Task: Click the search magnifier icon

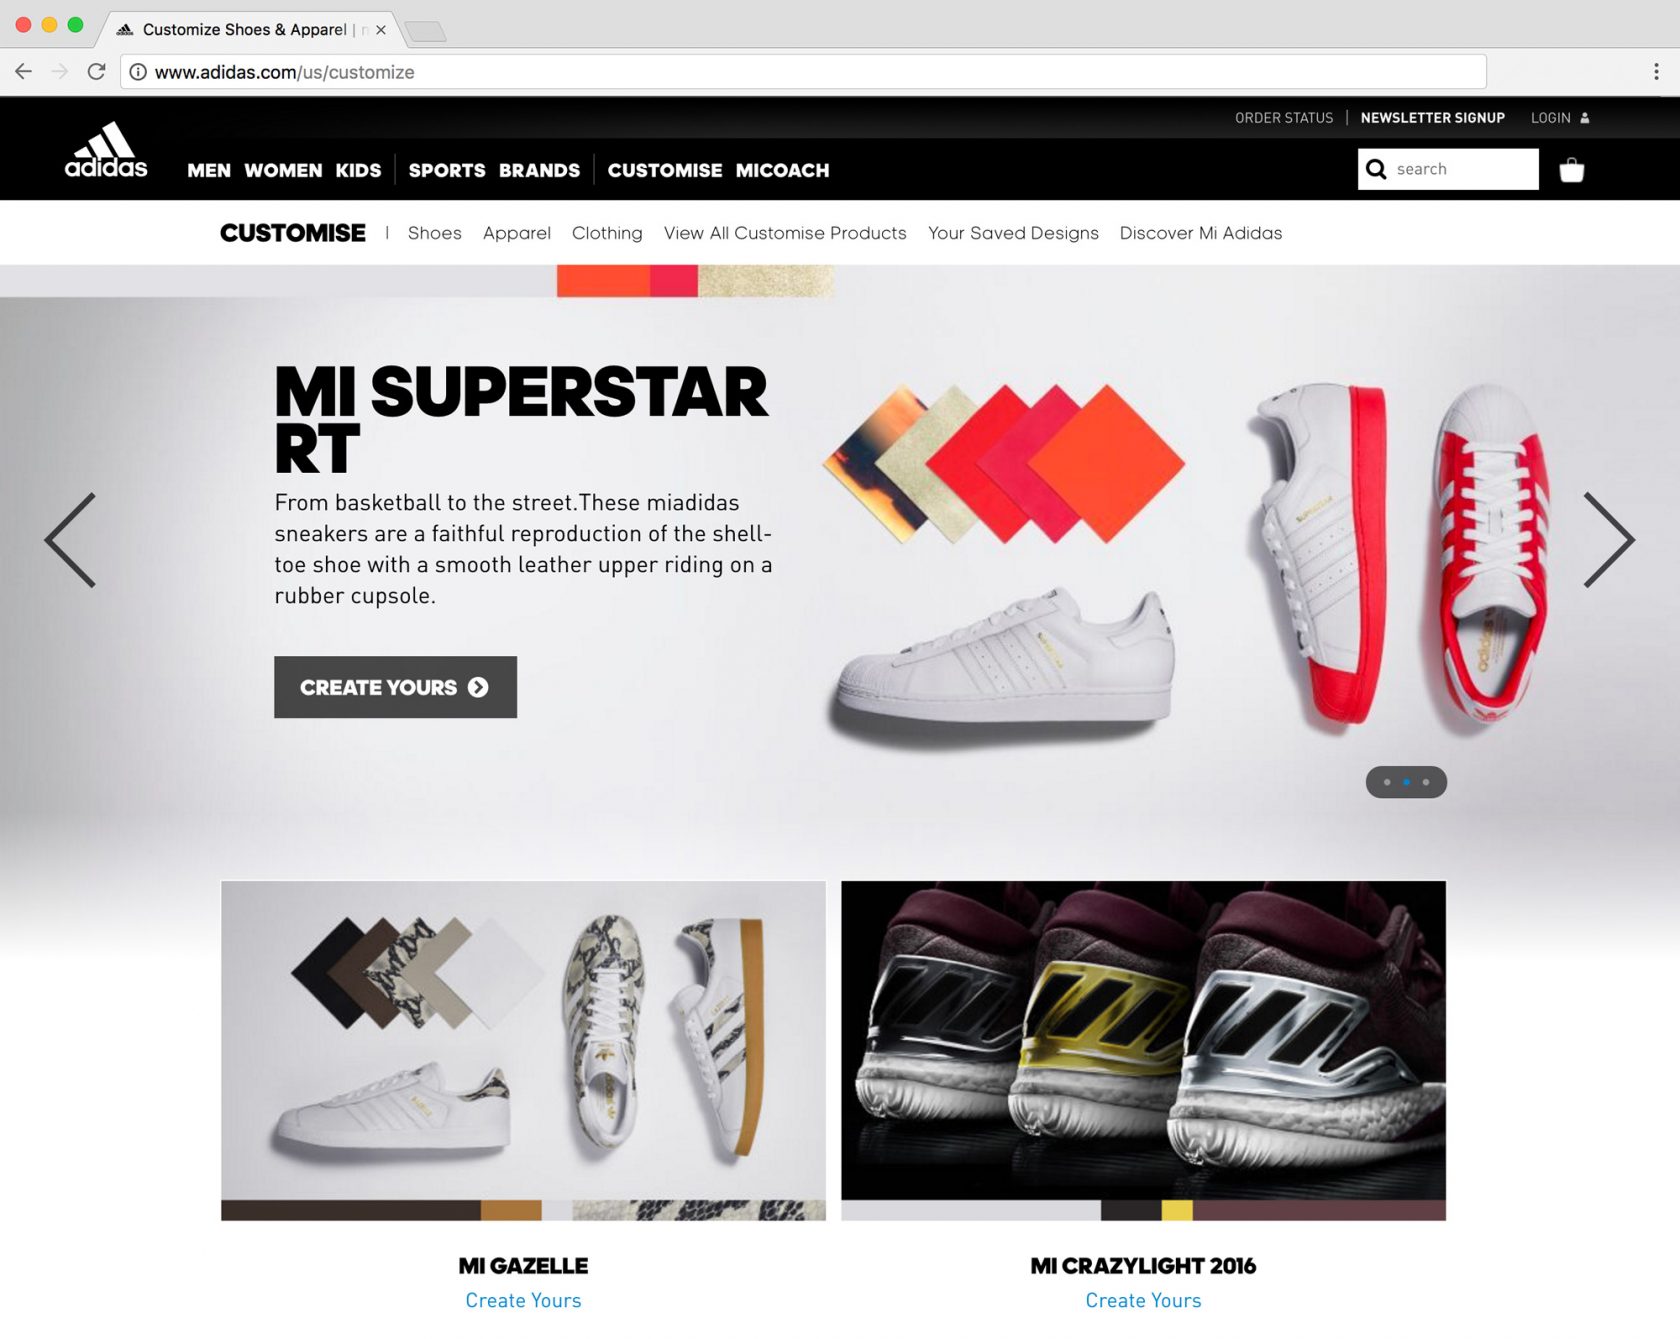Action: click(x=1376, y=169)
